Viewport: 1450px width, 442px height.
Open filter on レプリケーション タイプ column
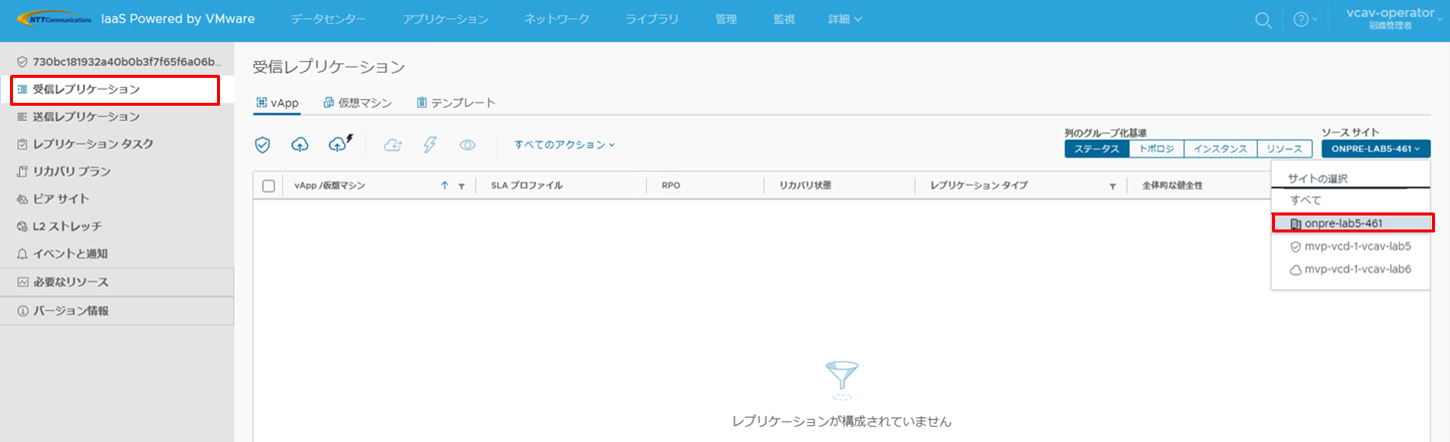point(1112,186)
